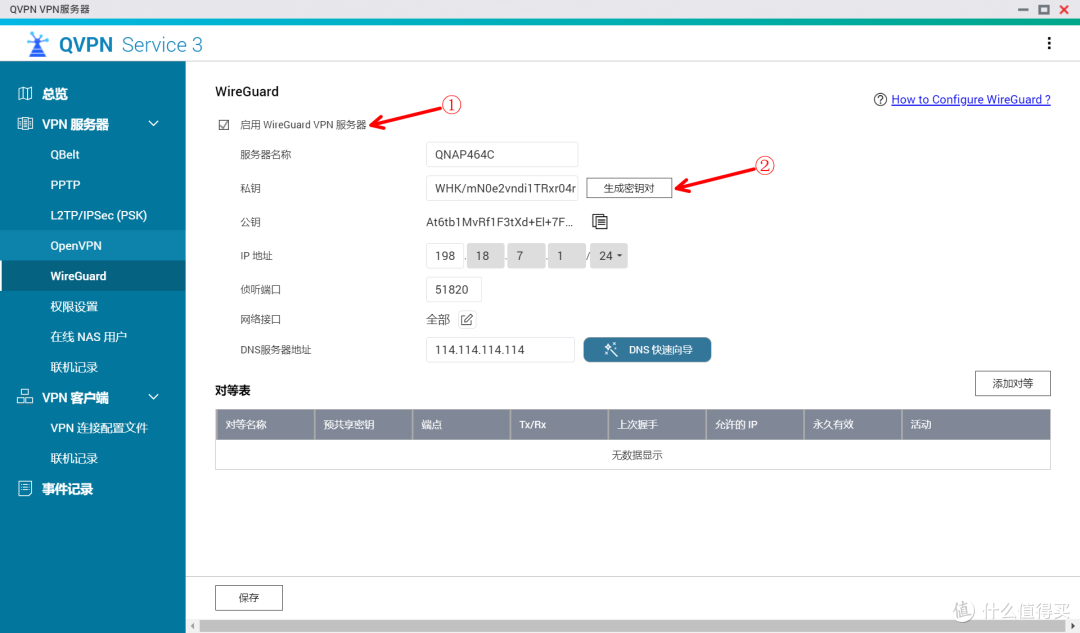Viewport: 1080px width, 633px height.
Task: Click the QVPN Service logo icon
Action: (x=37, y=44)
